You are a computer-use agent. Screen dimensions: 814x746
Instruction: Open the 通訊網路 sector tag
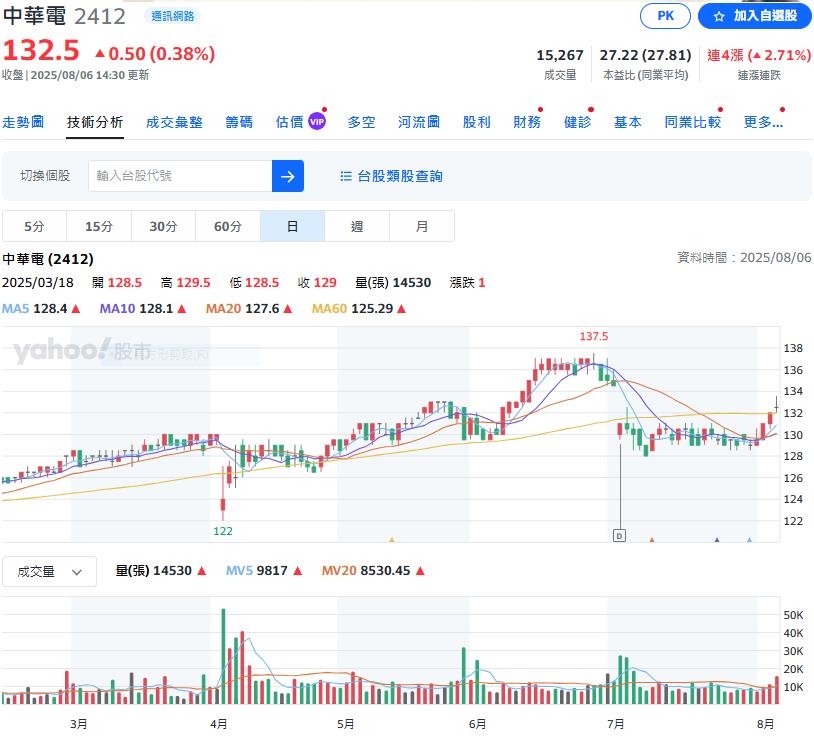pyautogui.click(x=172, y=16)
